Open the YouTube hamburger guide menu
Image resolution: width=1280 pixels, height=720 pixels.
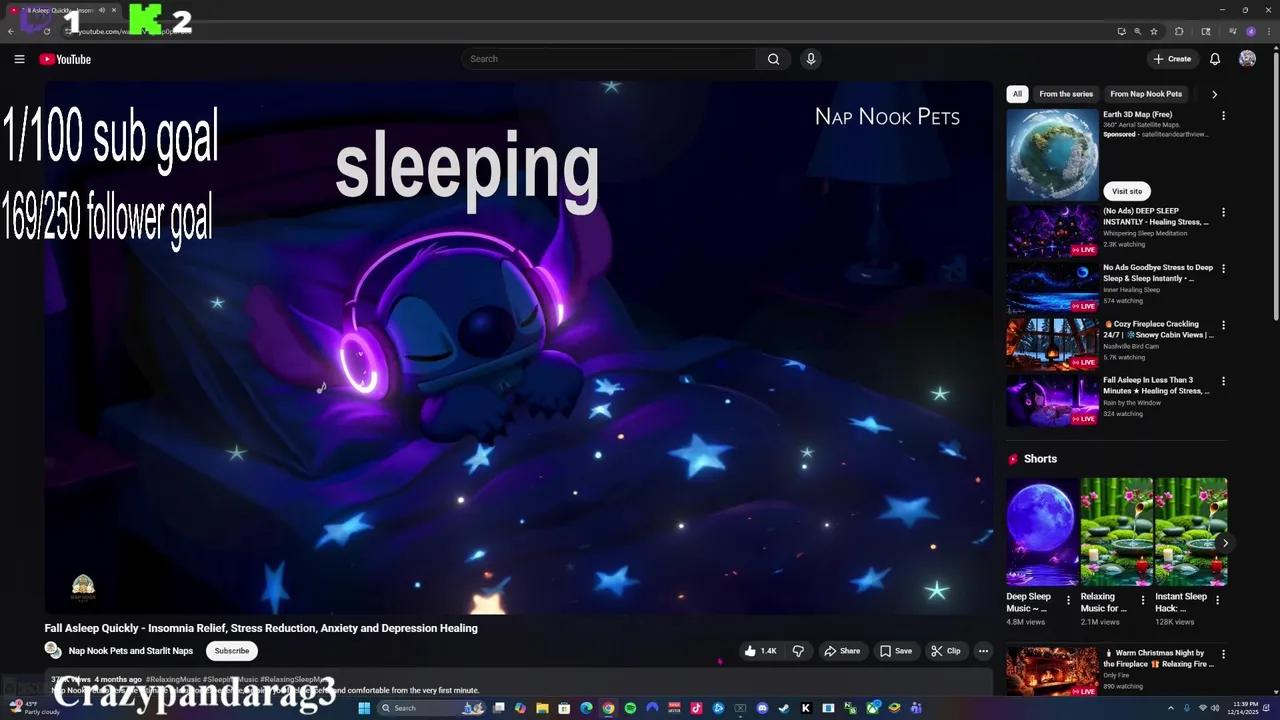(x=19, y=59)
